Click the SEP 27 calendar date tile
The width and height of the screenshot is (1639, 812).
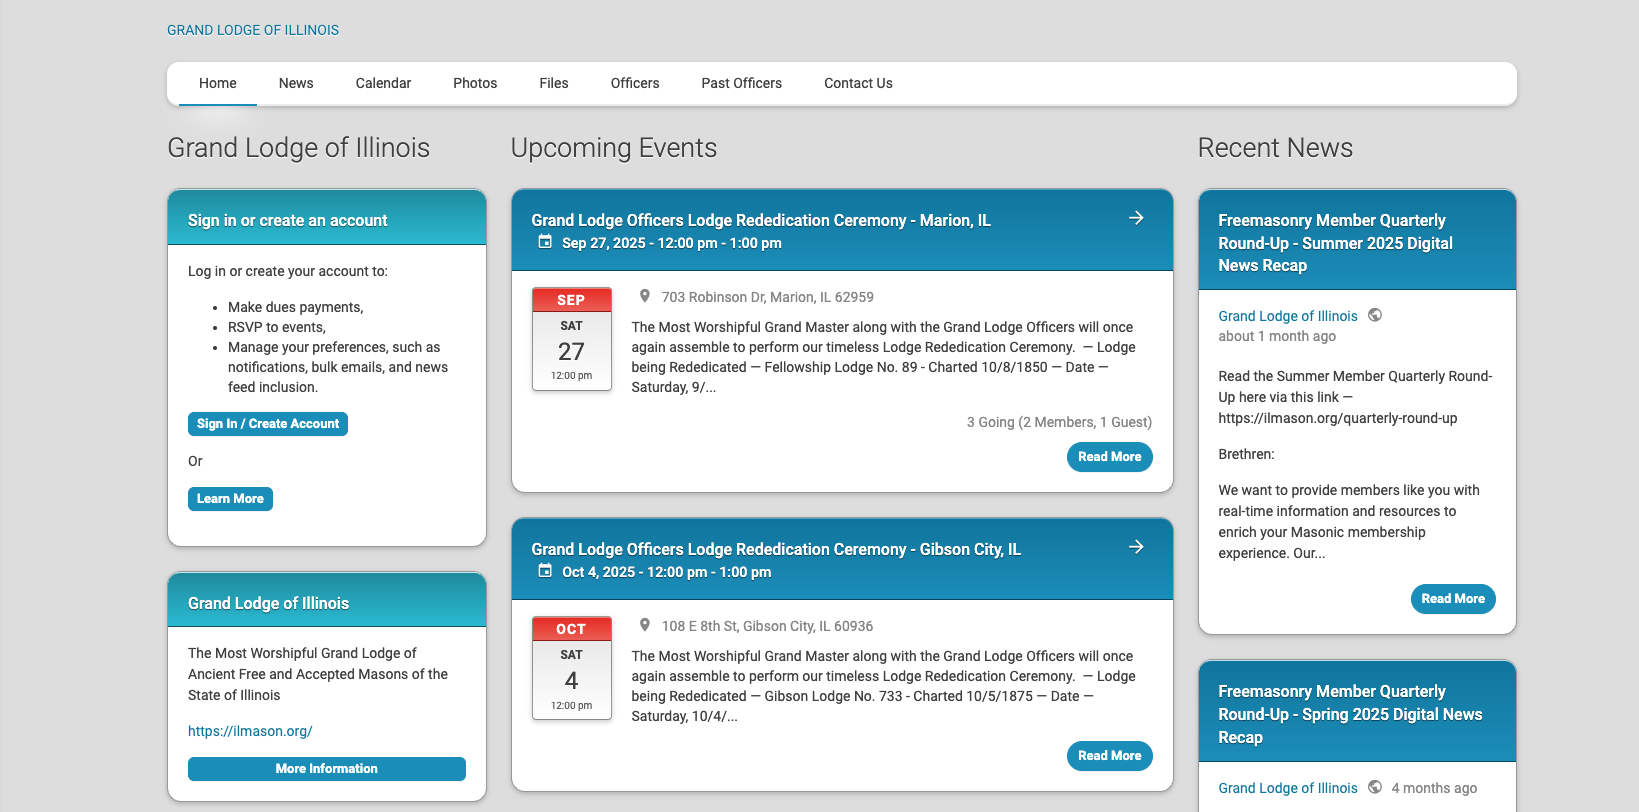tap(572, 339)
